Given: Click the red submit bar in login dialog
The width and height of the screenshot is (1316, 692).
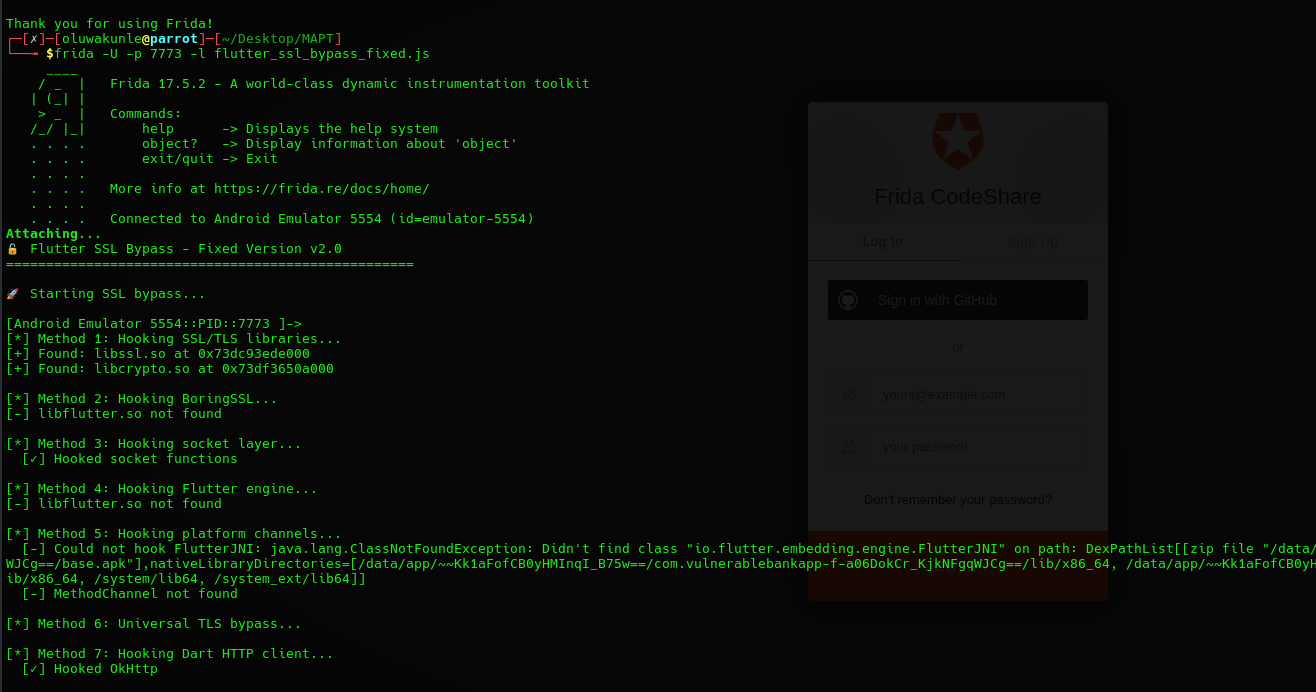Looking at the screenshot, I should click(958, 565).
